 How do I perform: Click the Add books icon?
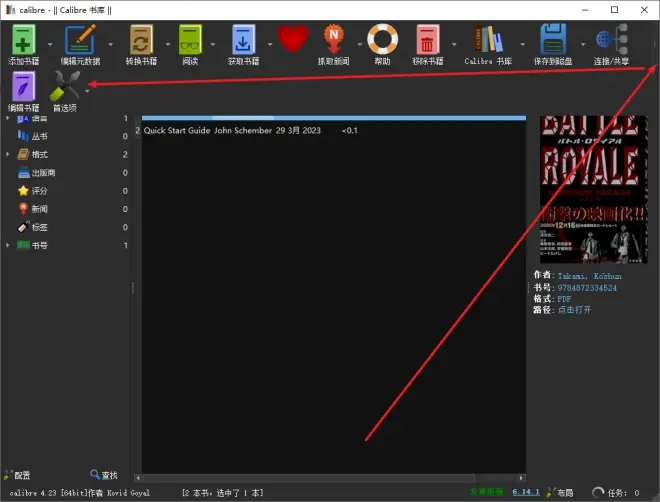[24, 39]
